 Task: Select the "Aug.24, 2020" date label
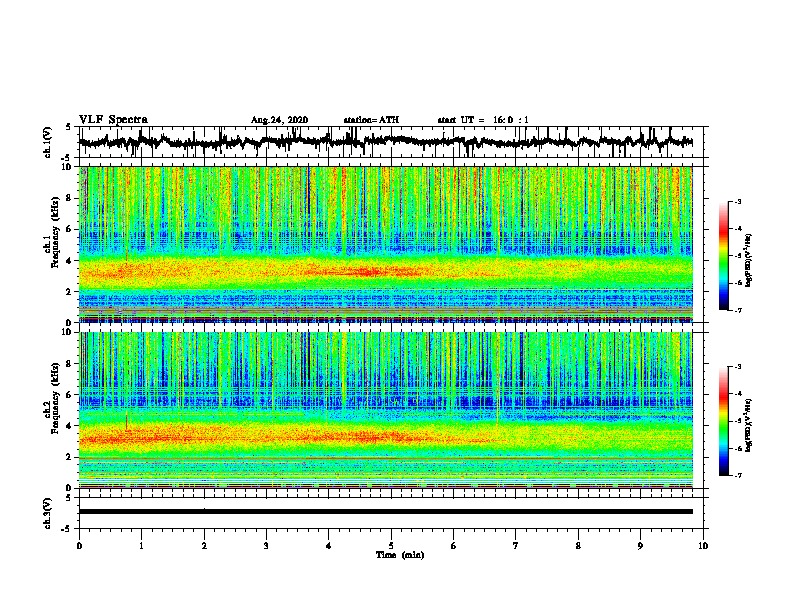[x=279, y=120]
